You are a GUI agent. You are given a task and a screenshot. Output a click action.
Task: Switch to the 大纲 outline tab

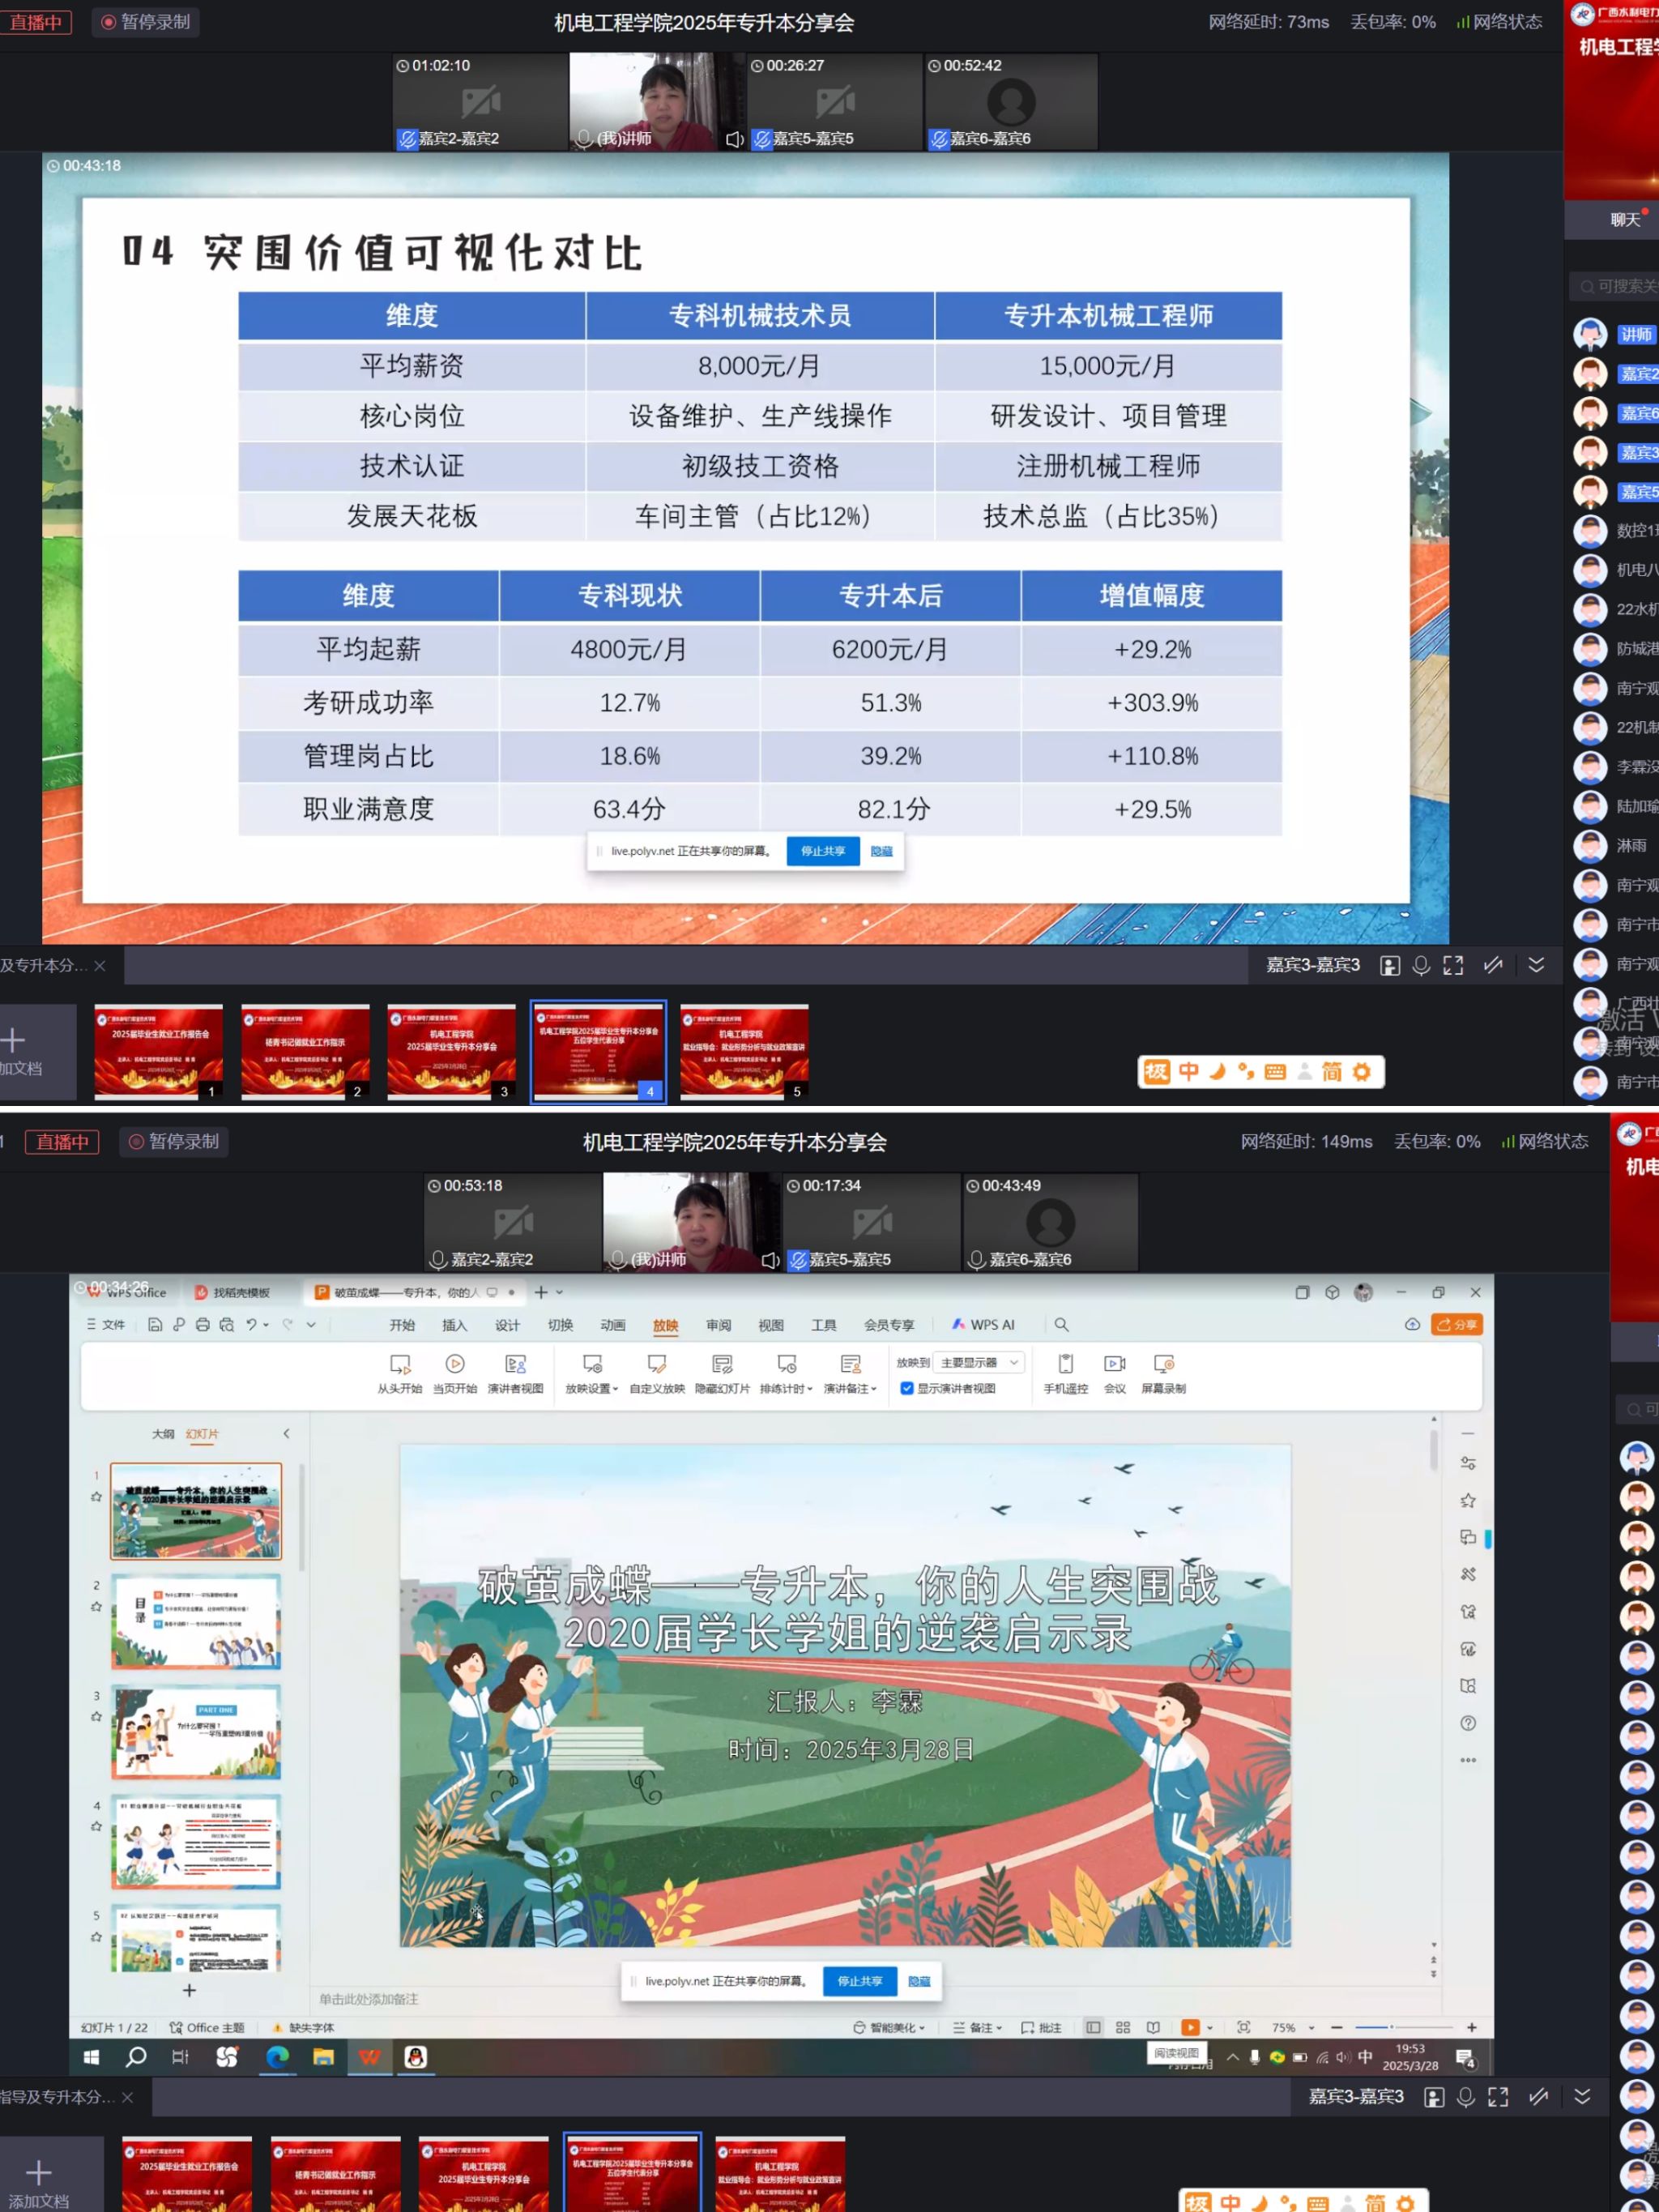coord(162,1434)
